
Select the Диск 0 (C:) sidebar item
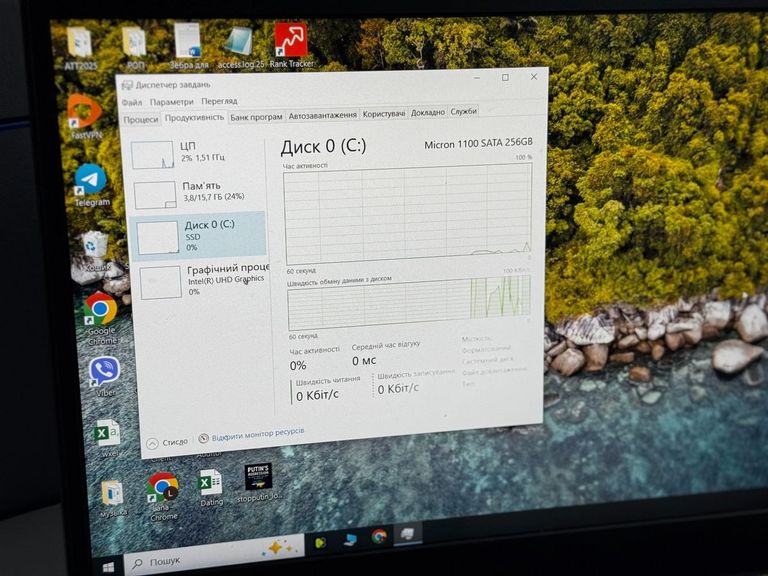click(198, 236)
